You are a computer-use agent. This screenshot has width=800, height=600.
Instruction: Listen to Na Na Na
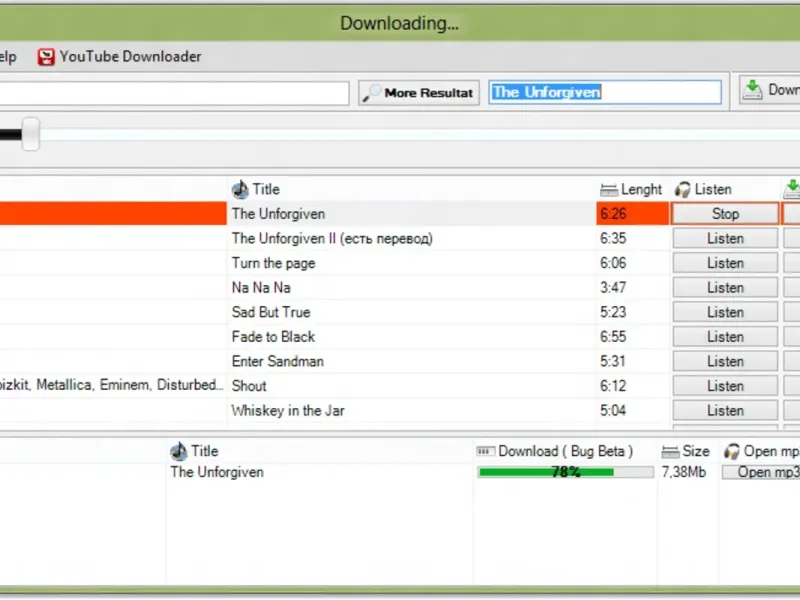(x=725, y=287)
